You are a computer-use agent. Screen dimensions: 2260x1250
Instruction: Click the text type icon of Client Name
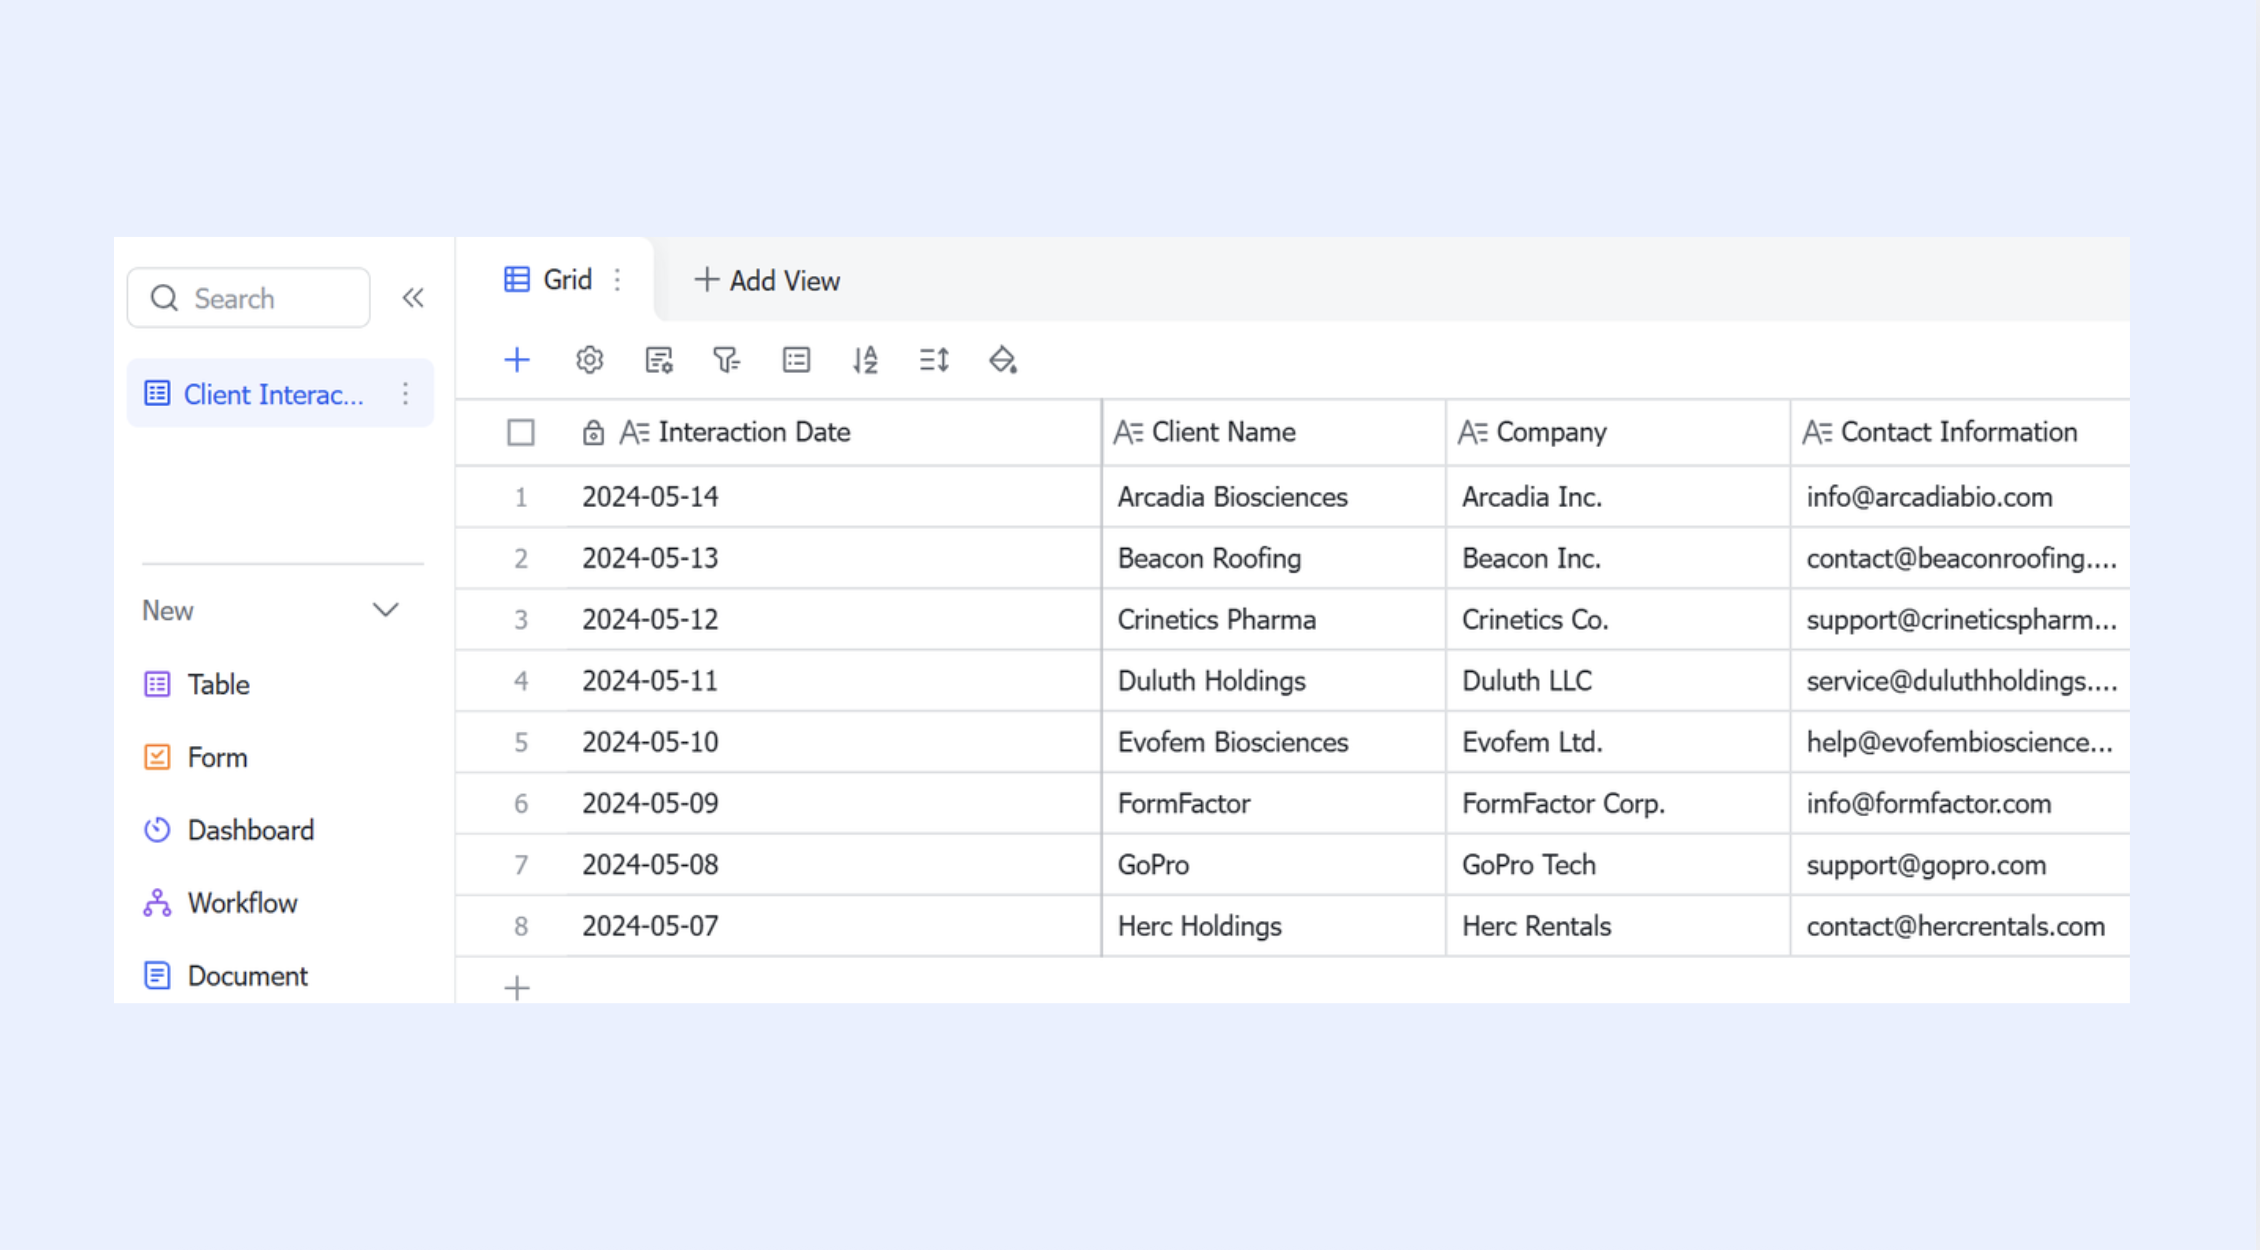[x=1128, y=432]
